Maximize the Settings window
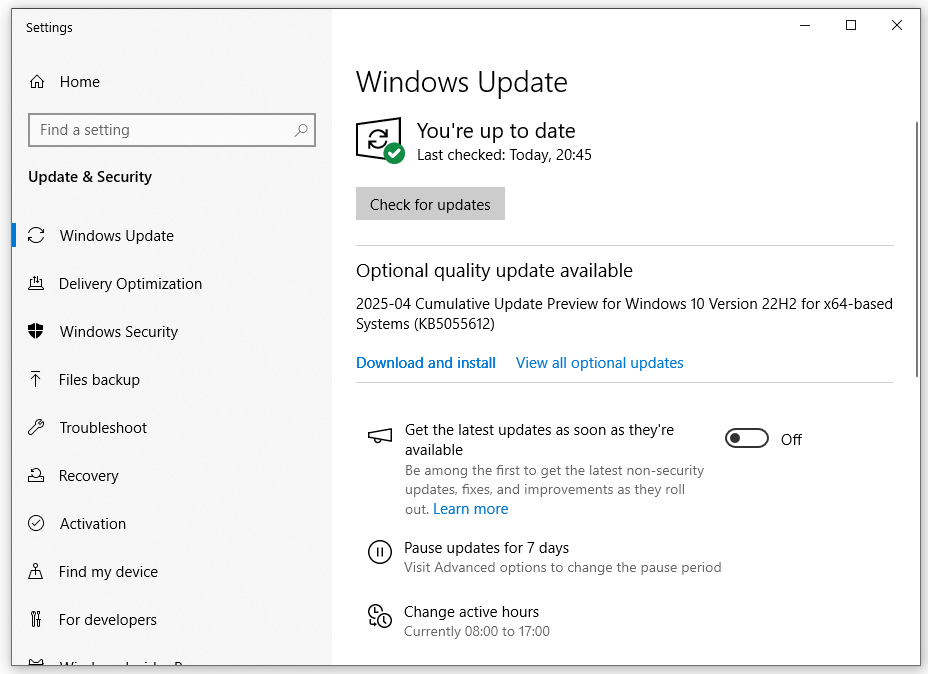The width and height of the screenshot is (928, 674). (851, 25)
